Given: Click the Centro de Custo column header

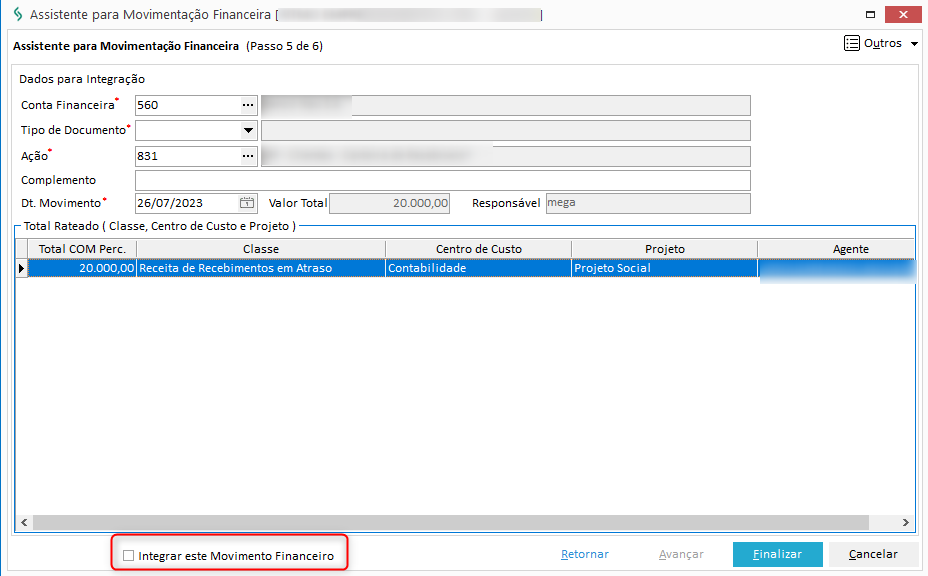Looking at the screenshot, I should (478, 249).
